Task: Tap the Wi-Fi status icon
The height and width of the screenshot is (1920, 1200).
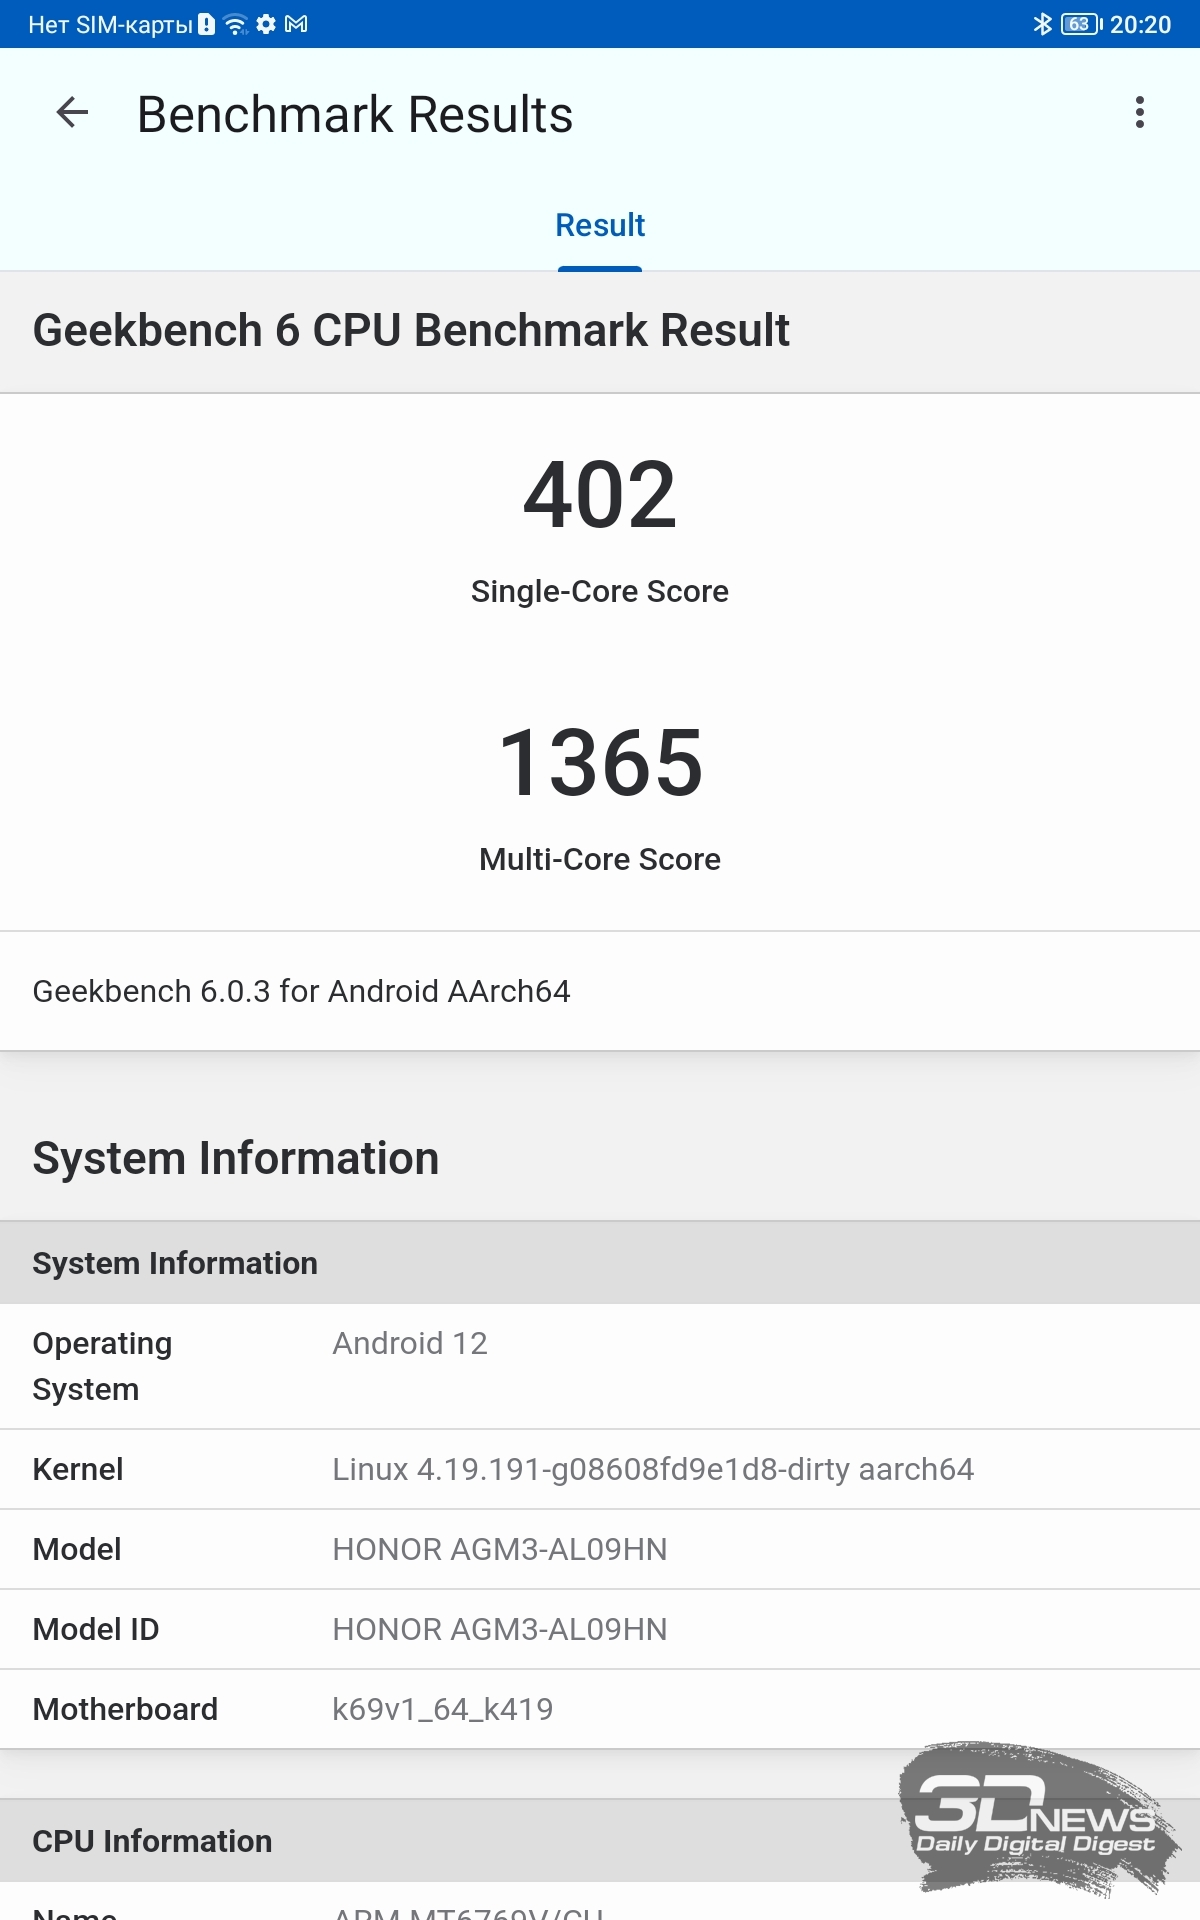Action: point(236,24)
